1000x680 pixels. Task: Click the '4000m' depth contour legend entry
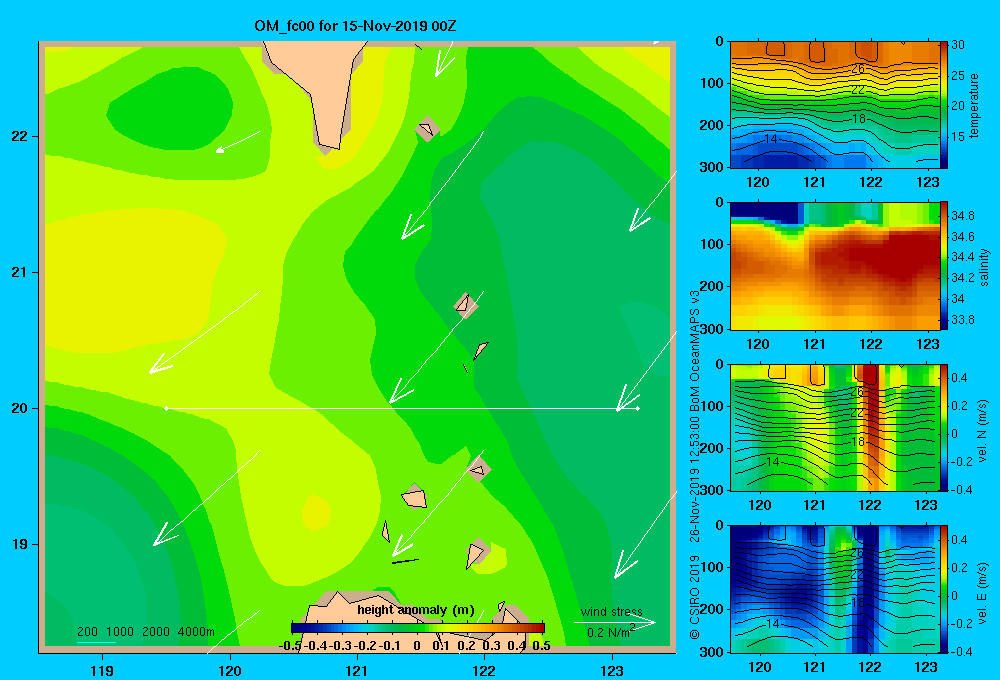(196, 632)
